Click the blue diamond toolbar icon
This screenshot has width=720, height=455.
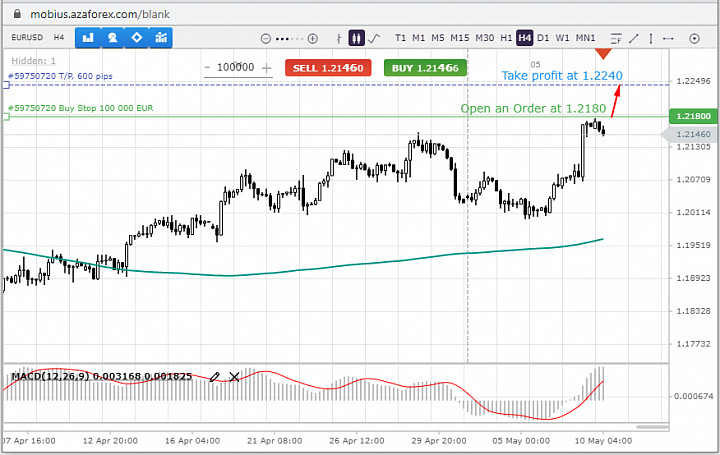pyautogui.click(x=137, y=38)
